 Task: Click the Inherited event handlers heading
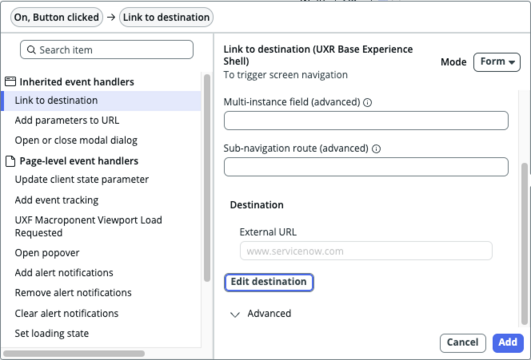(x=77, y=82)
